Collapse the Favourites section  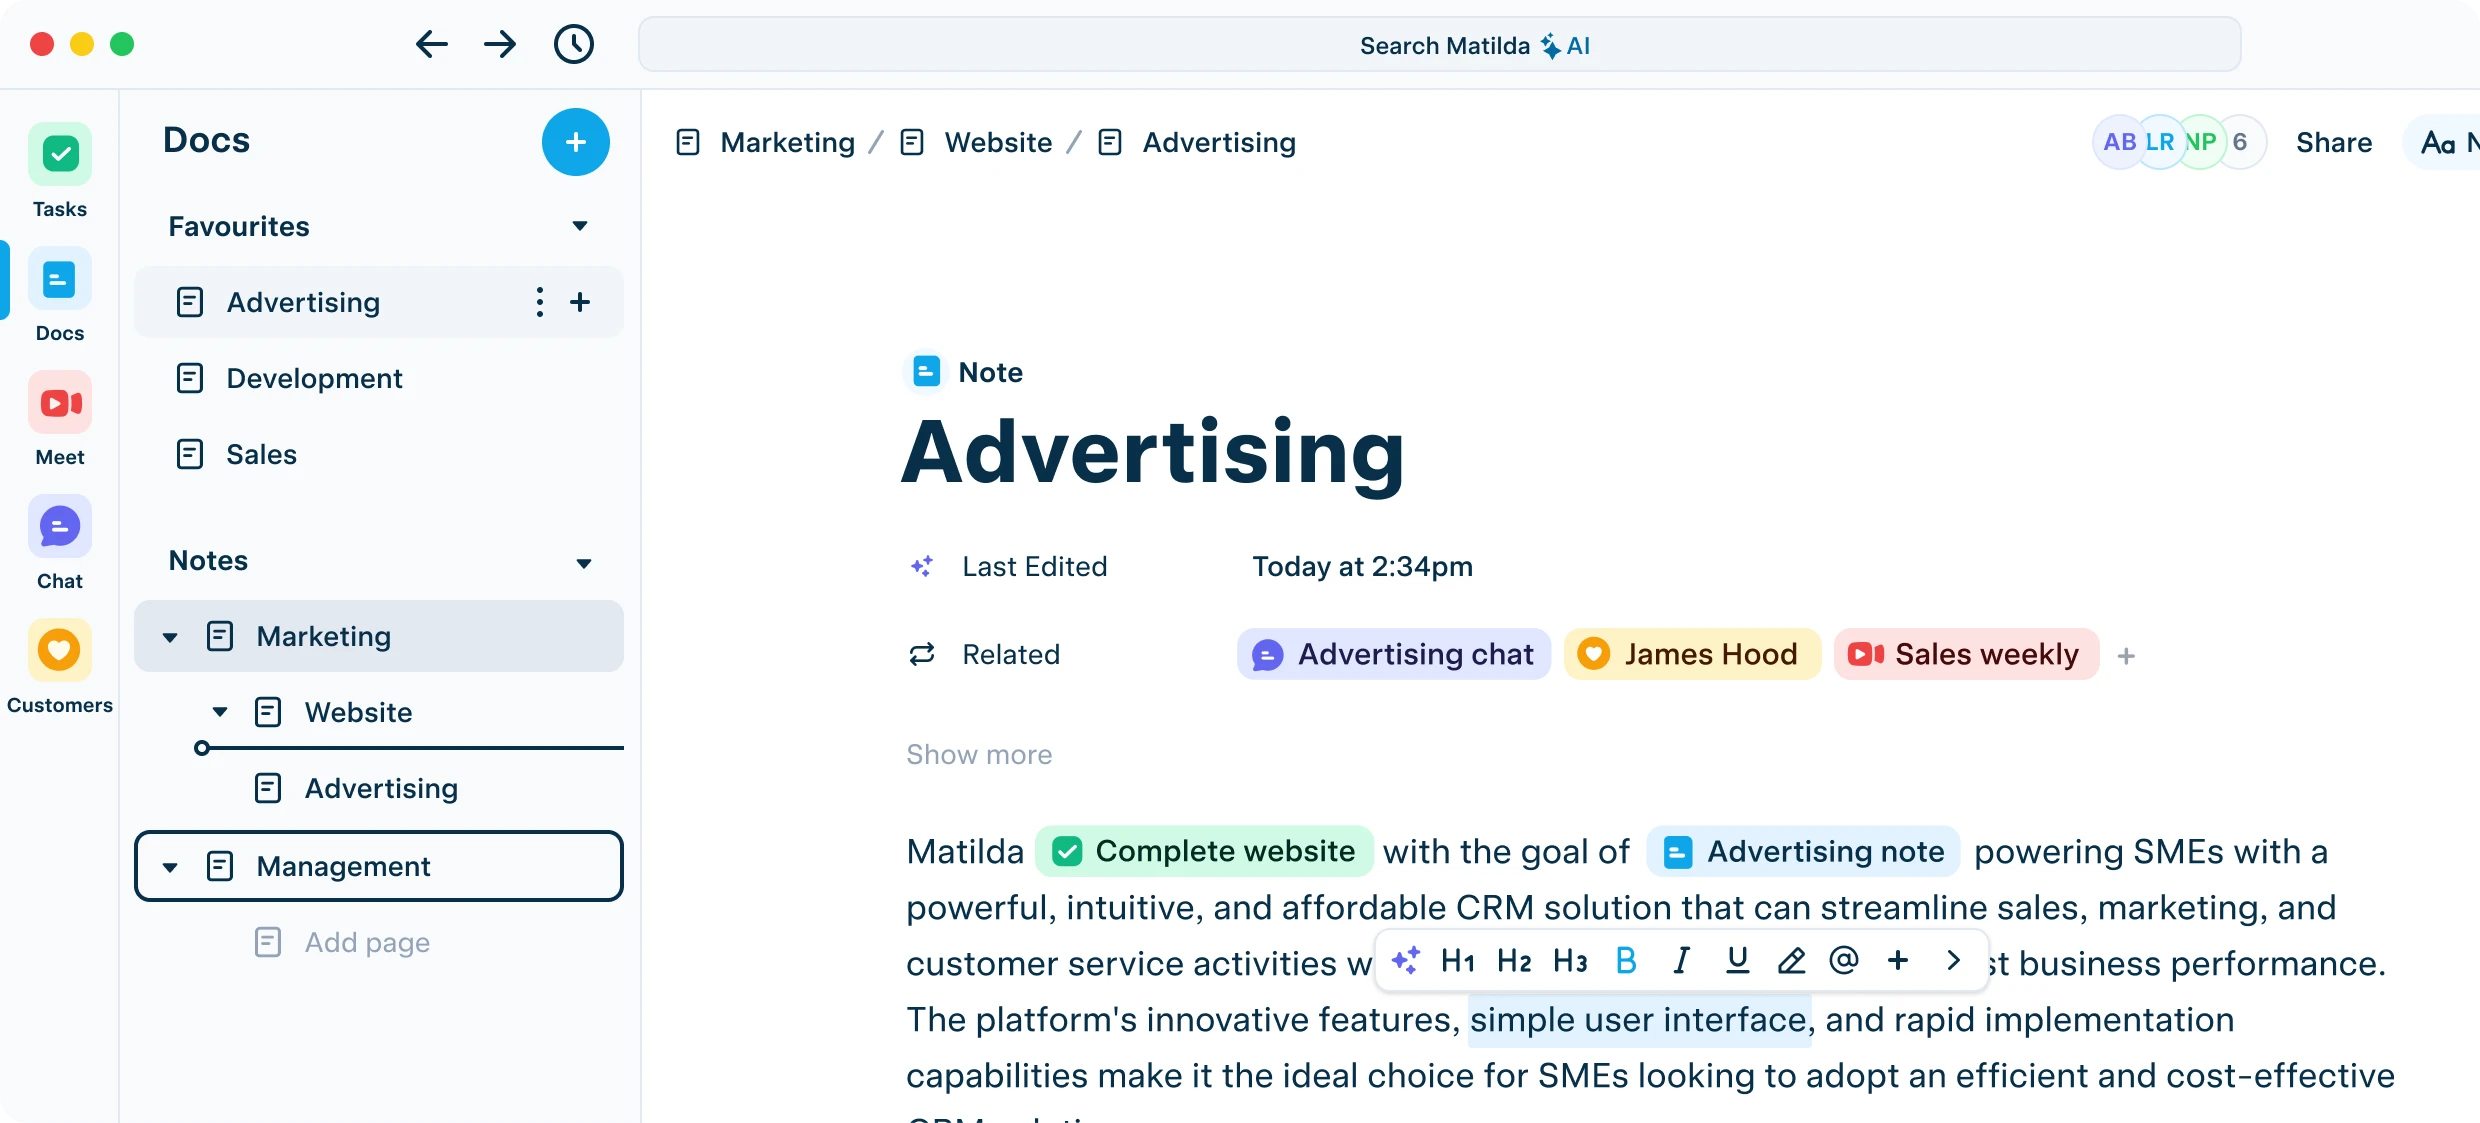(x=580, y=226)
